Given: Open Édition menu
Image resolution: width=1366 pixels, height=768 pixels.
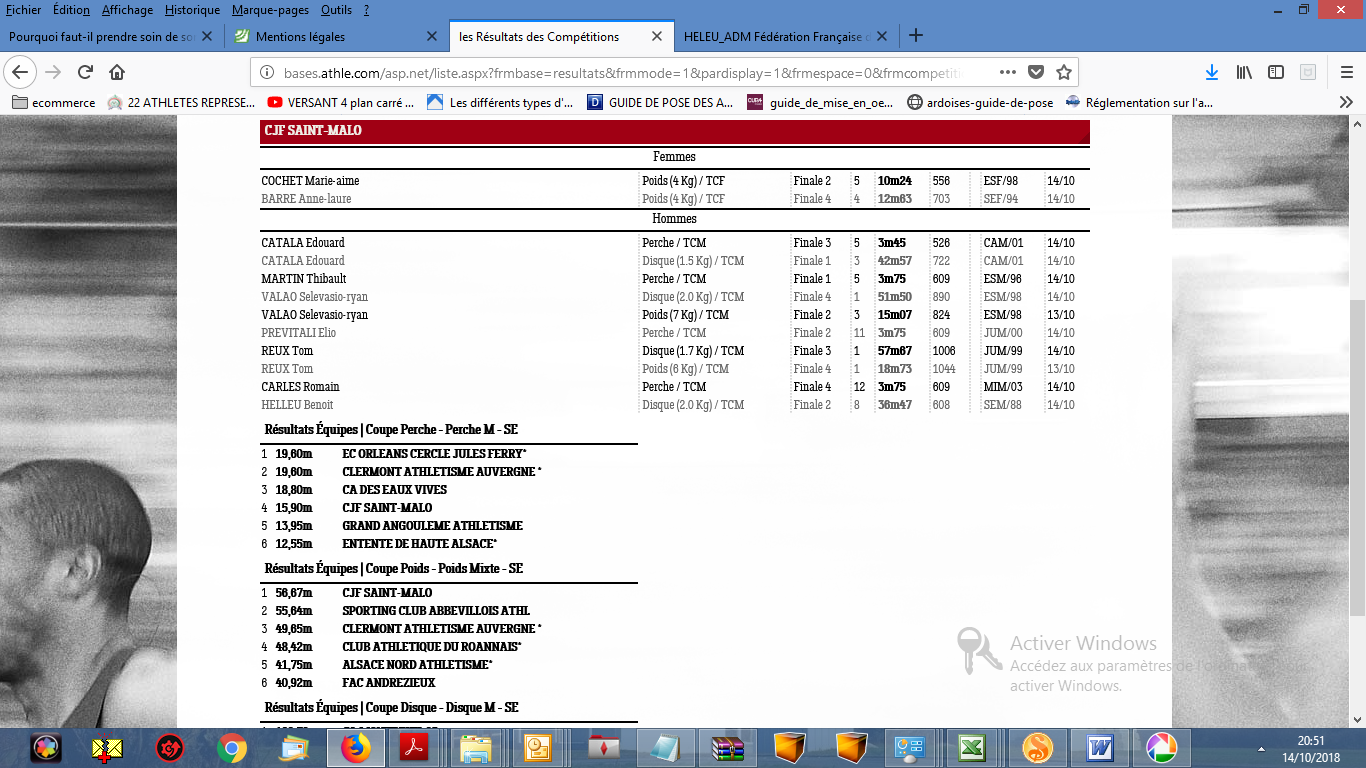Looking at the screenshot, I should pyautogui.click(x=71, y=10).
